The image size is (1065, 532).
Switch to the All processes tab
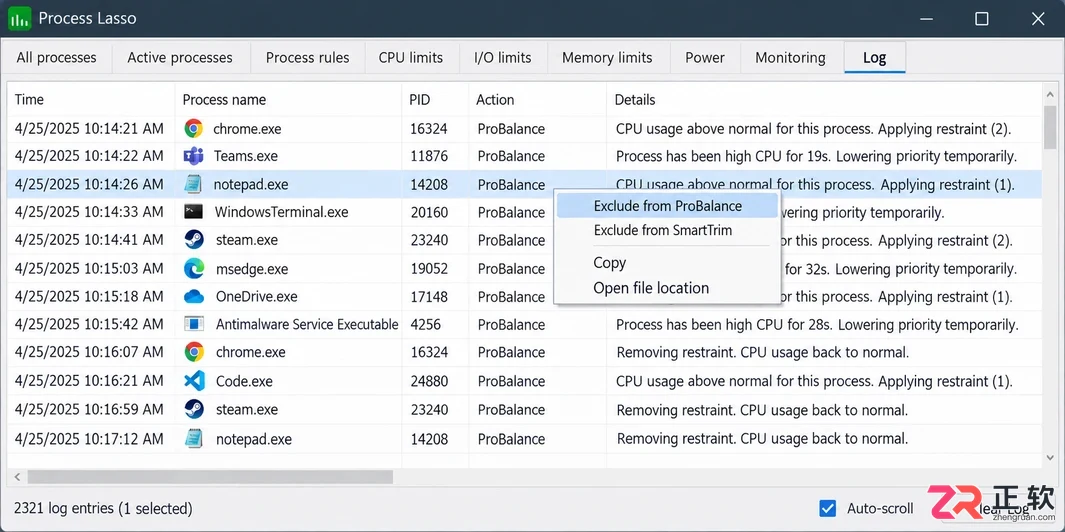pos(56,58)
